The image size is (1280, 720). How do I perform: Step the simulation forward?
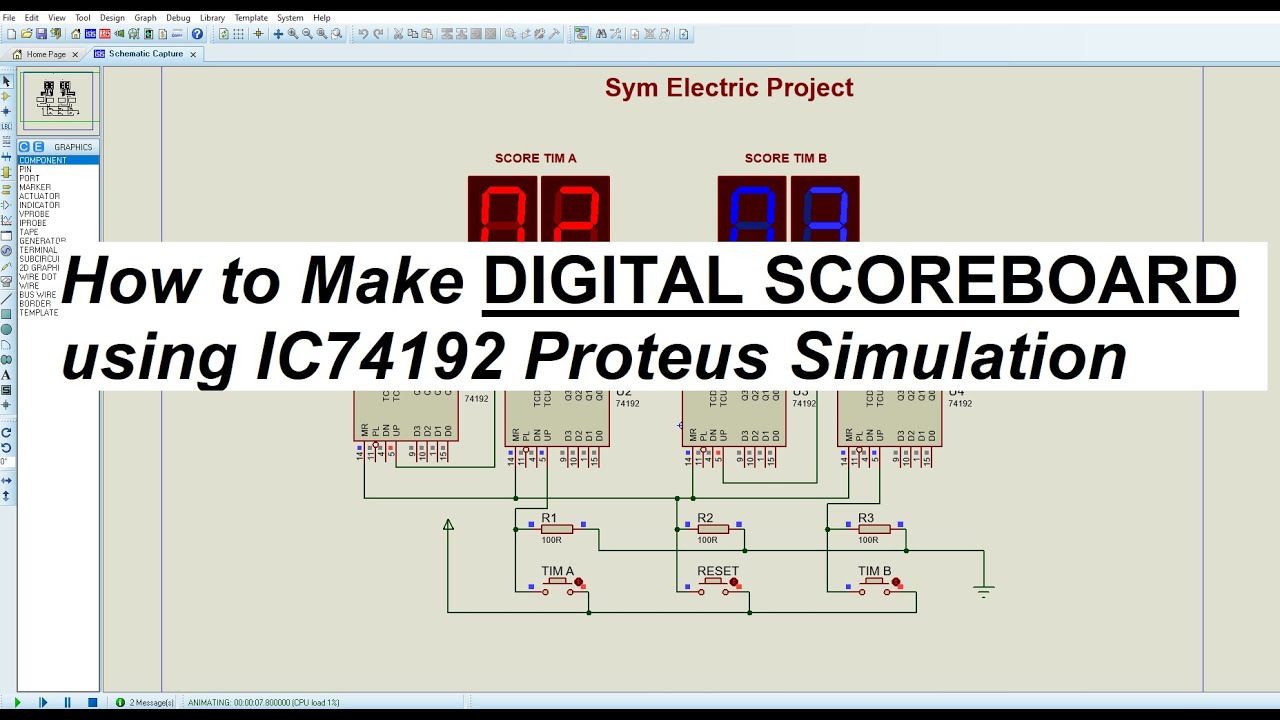pos(43,703)
